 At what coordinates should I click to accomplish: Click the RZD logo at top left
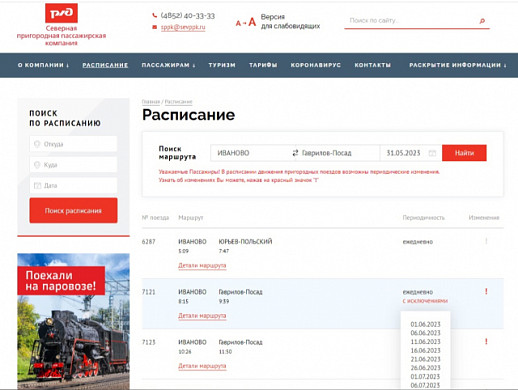(61, 13)
